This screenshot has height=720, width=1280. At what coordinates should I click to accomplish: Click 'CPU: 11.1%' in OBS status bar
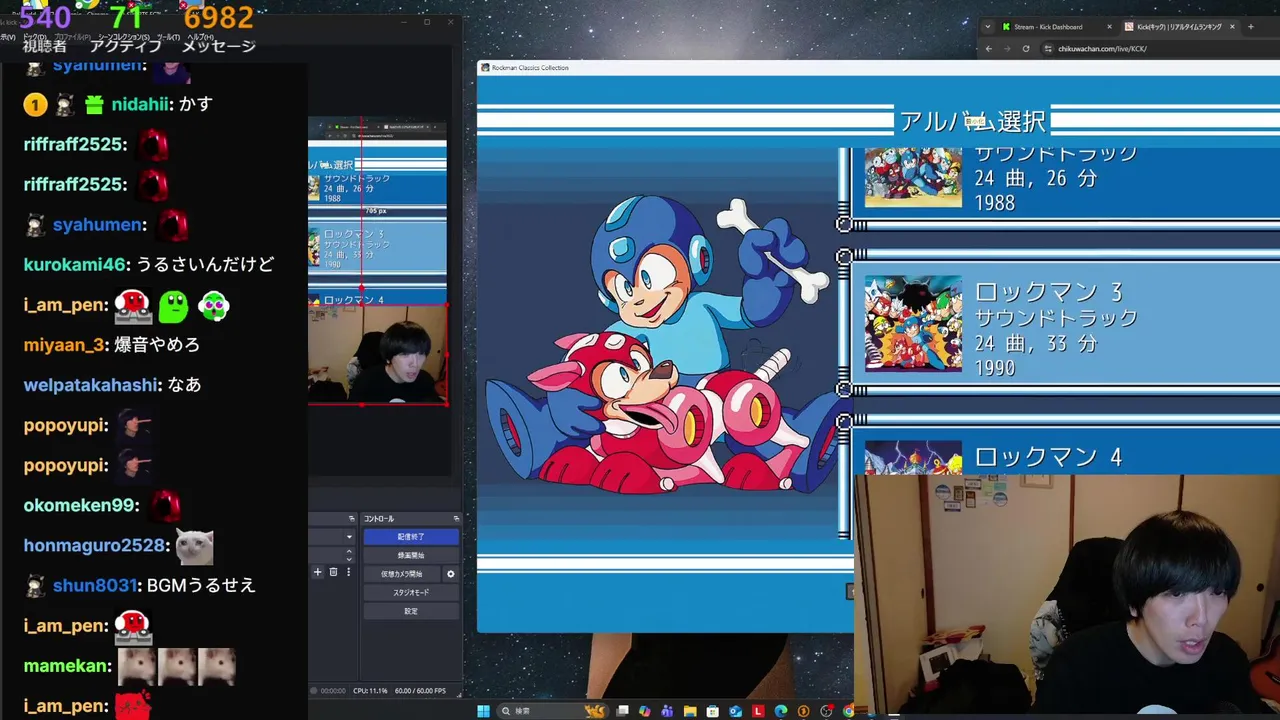[x=370, y=691]
